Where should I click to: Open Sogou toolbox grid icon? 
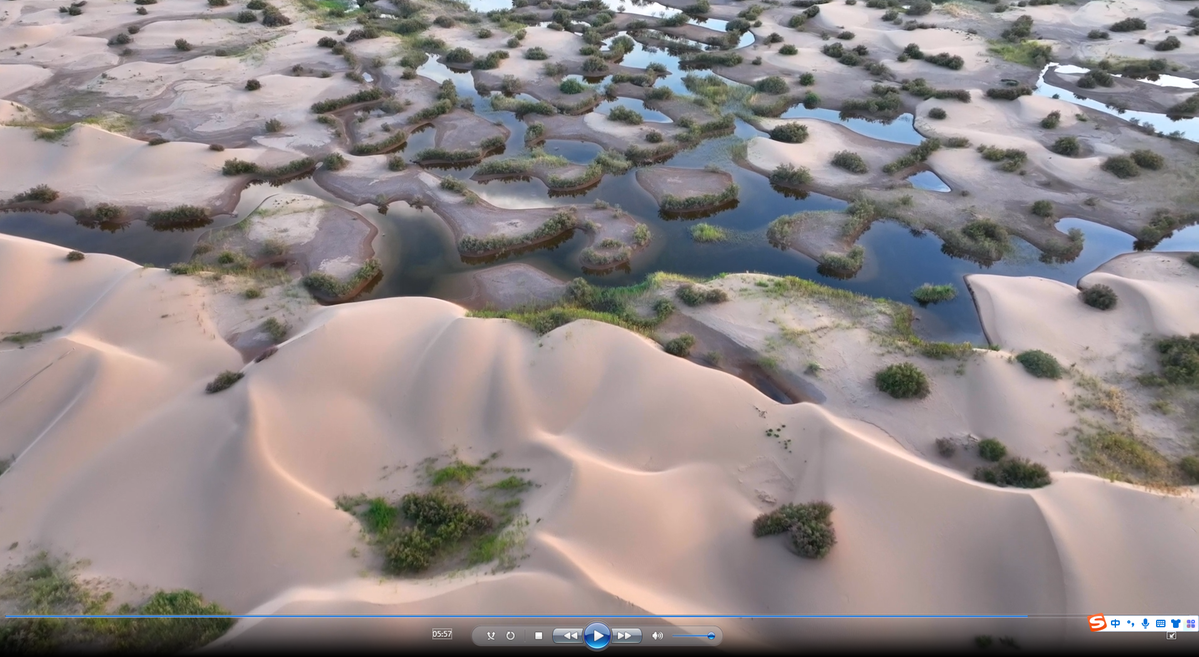1190,623
